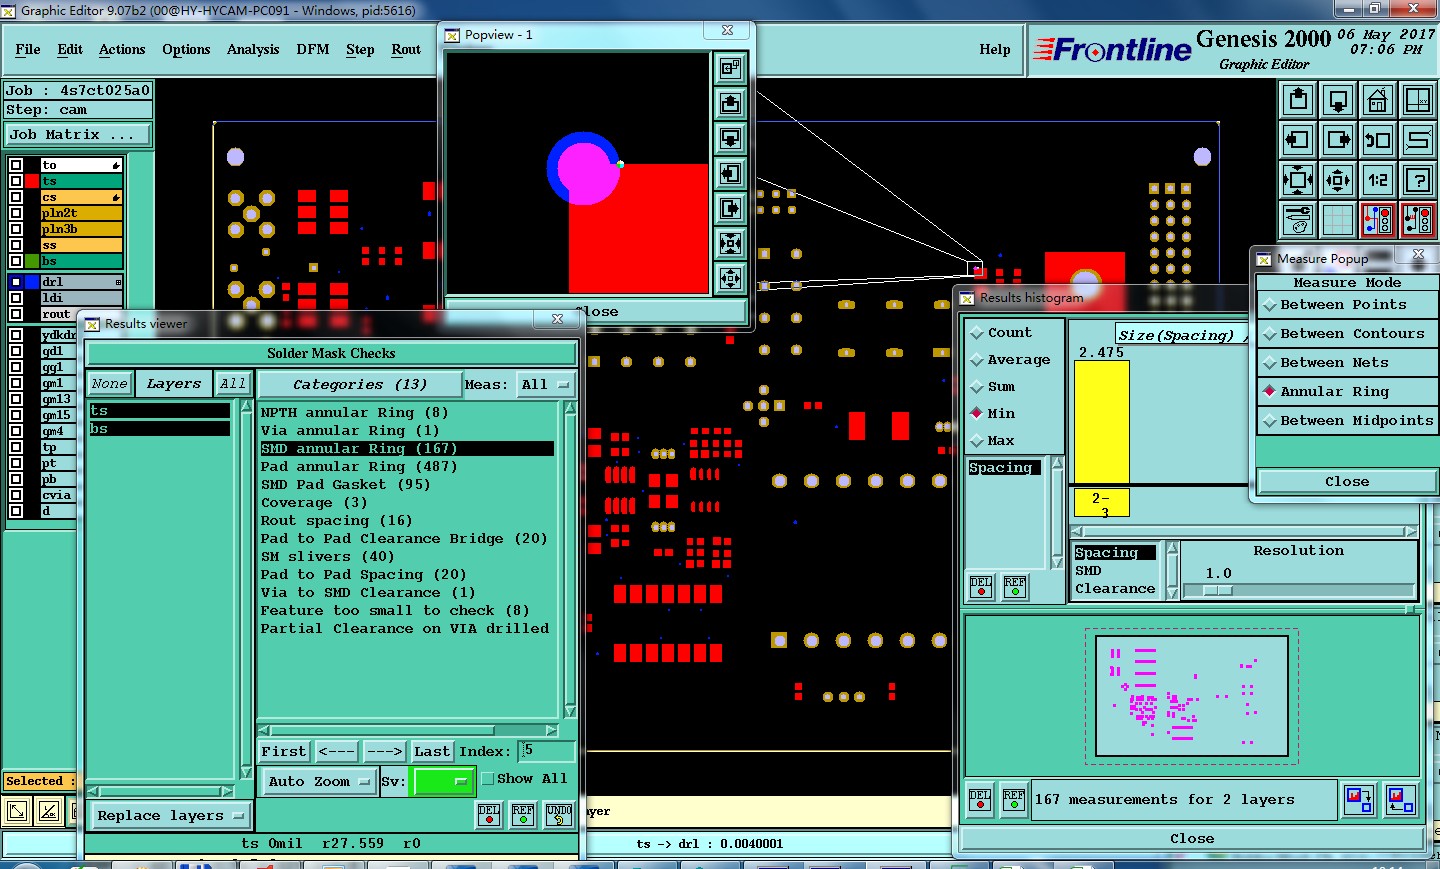Screen dimensions: 1440x869
Task: Click UNDO icon in Results viewer
Action: coord(559,815)
